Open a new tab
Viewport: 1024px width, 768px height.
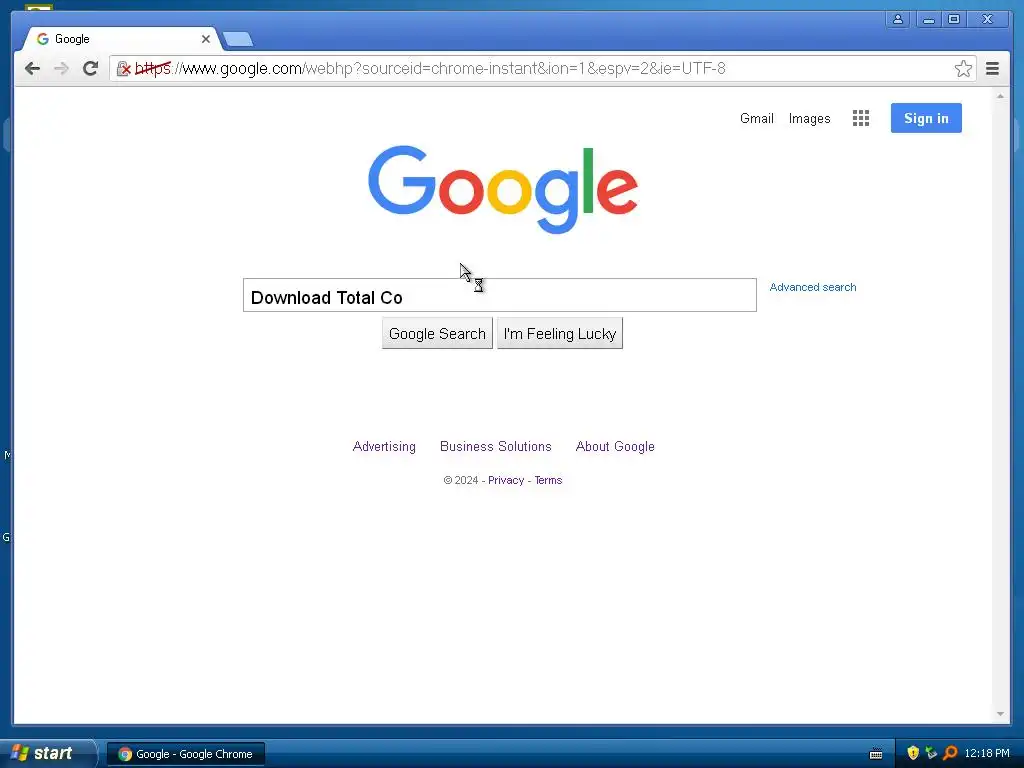click(238, 39)
